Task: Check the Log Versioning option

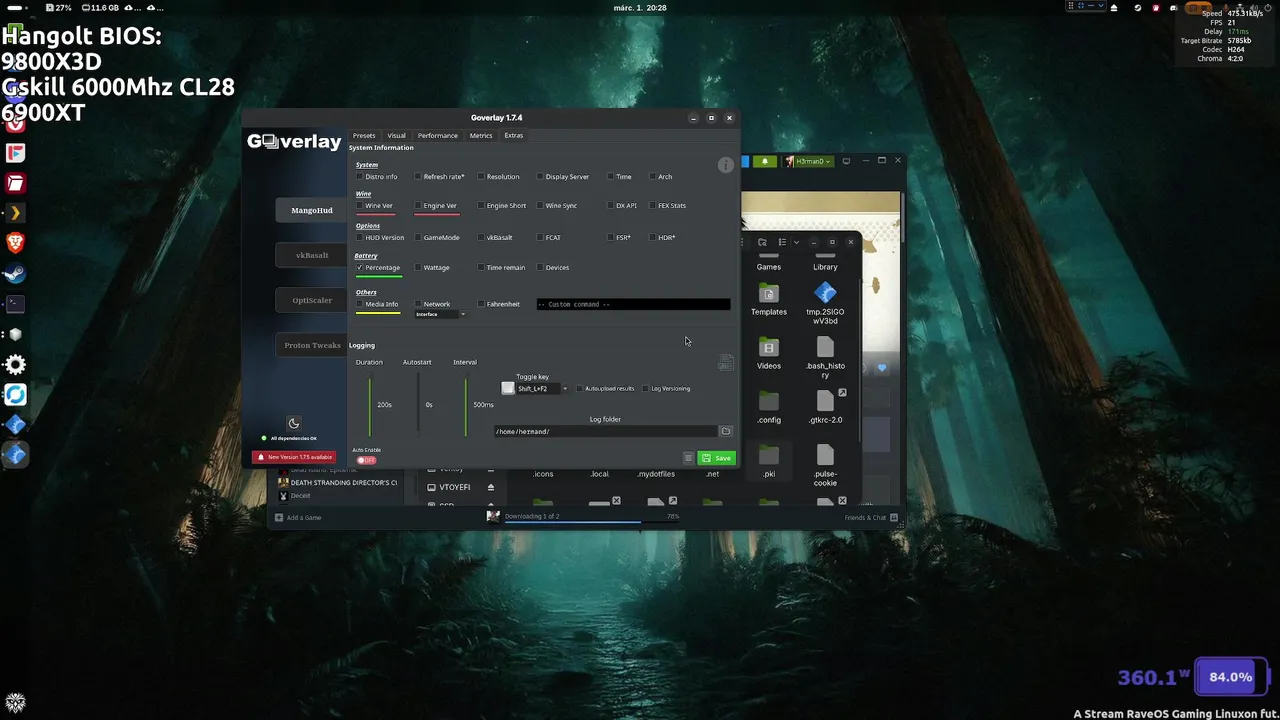Action: point(646,389)
